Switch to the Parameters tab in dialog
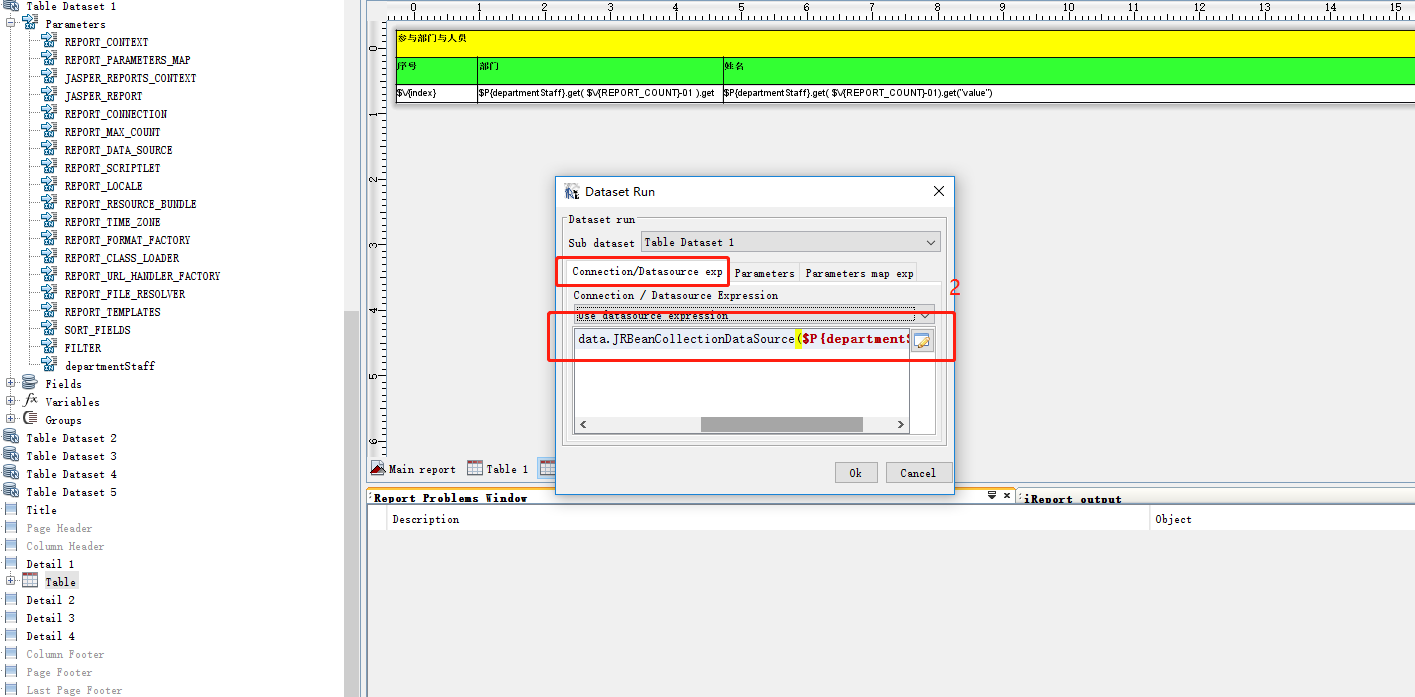1415x697 pixels. pos(764,273)
